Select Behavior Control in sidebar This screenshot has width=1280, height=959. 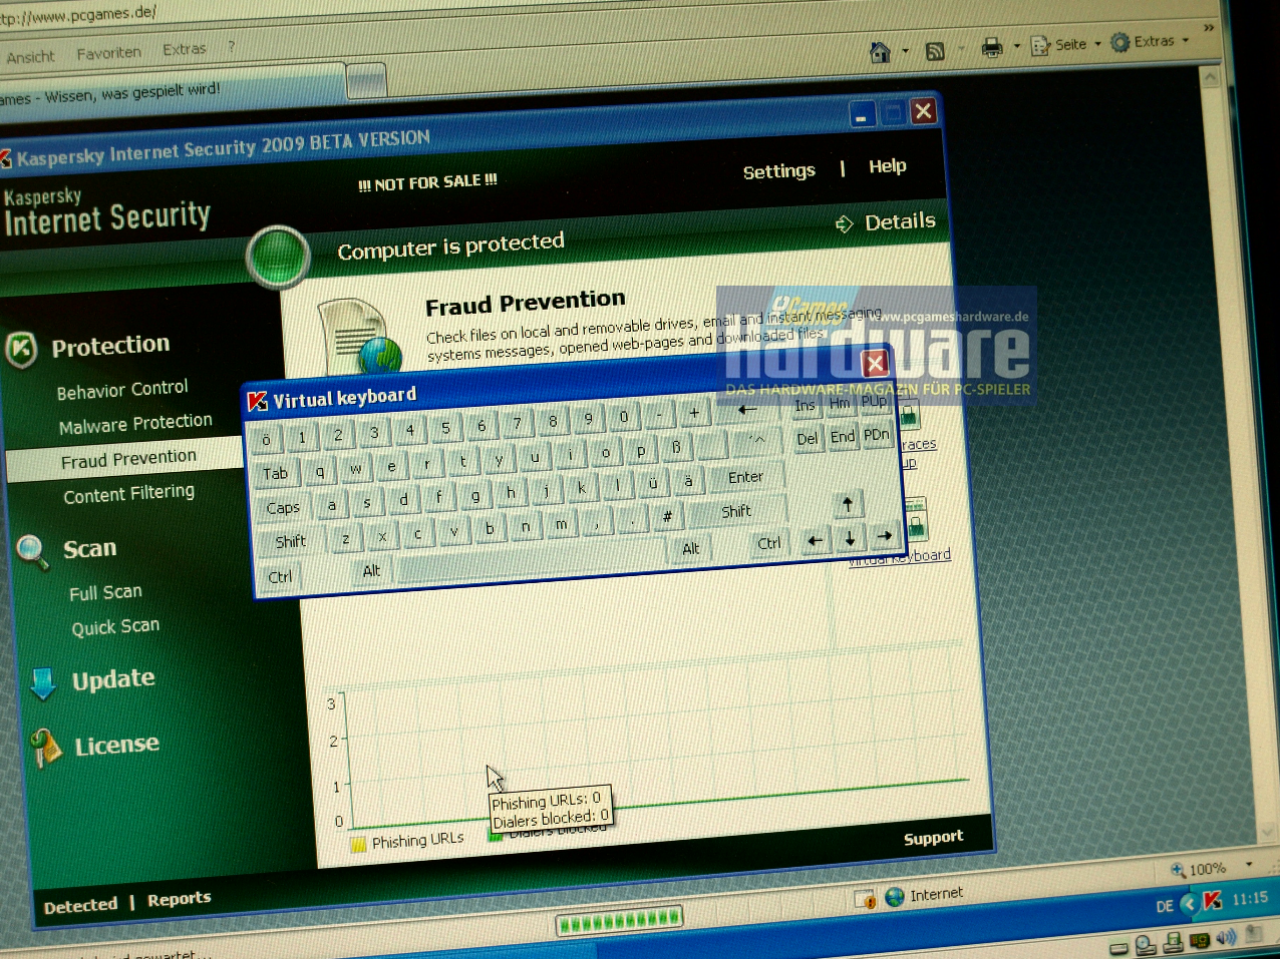click(x=122, y=390)
